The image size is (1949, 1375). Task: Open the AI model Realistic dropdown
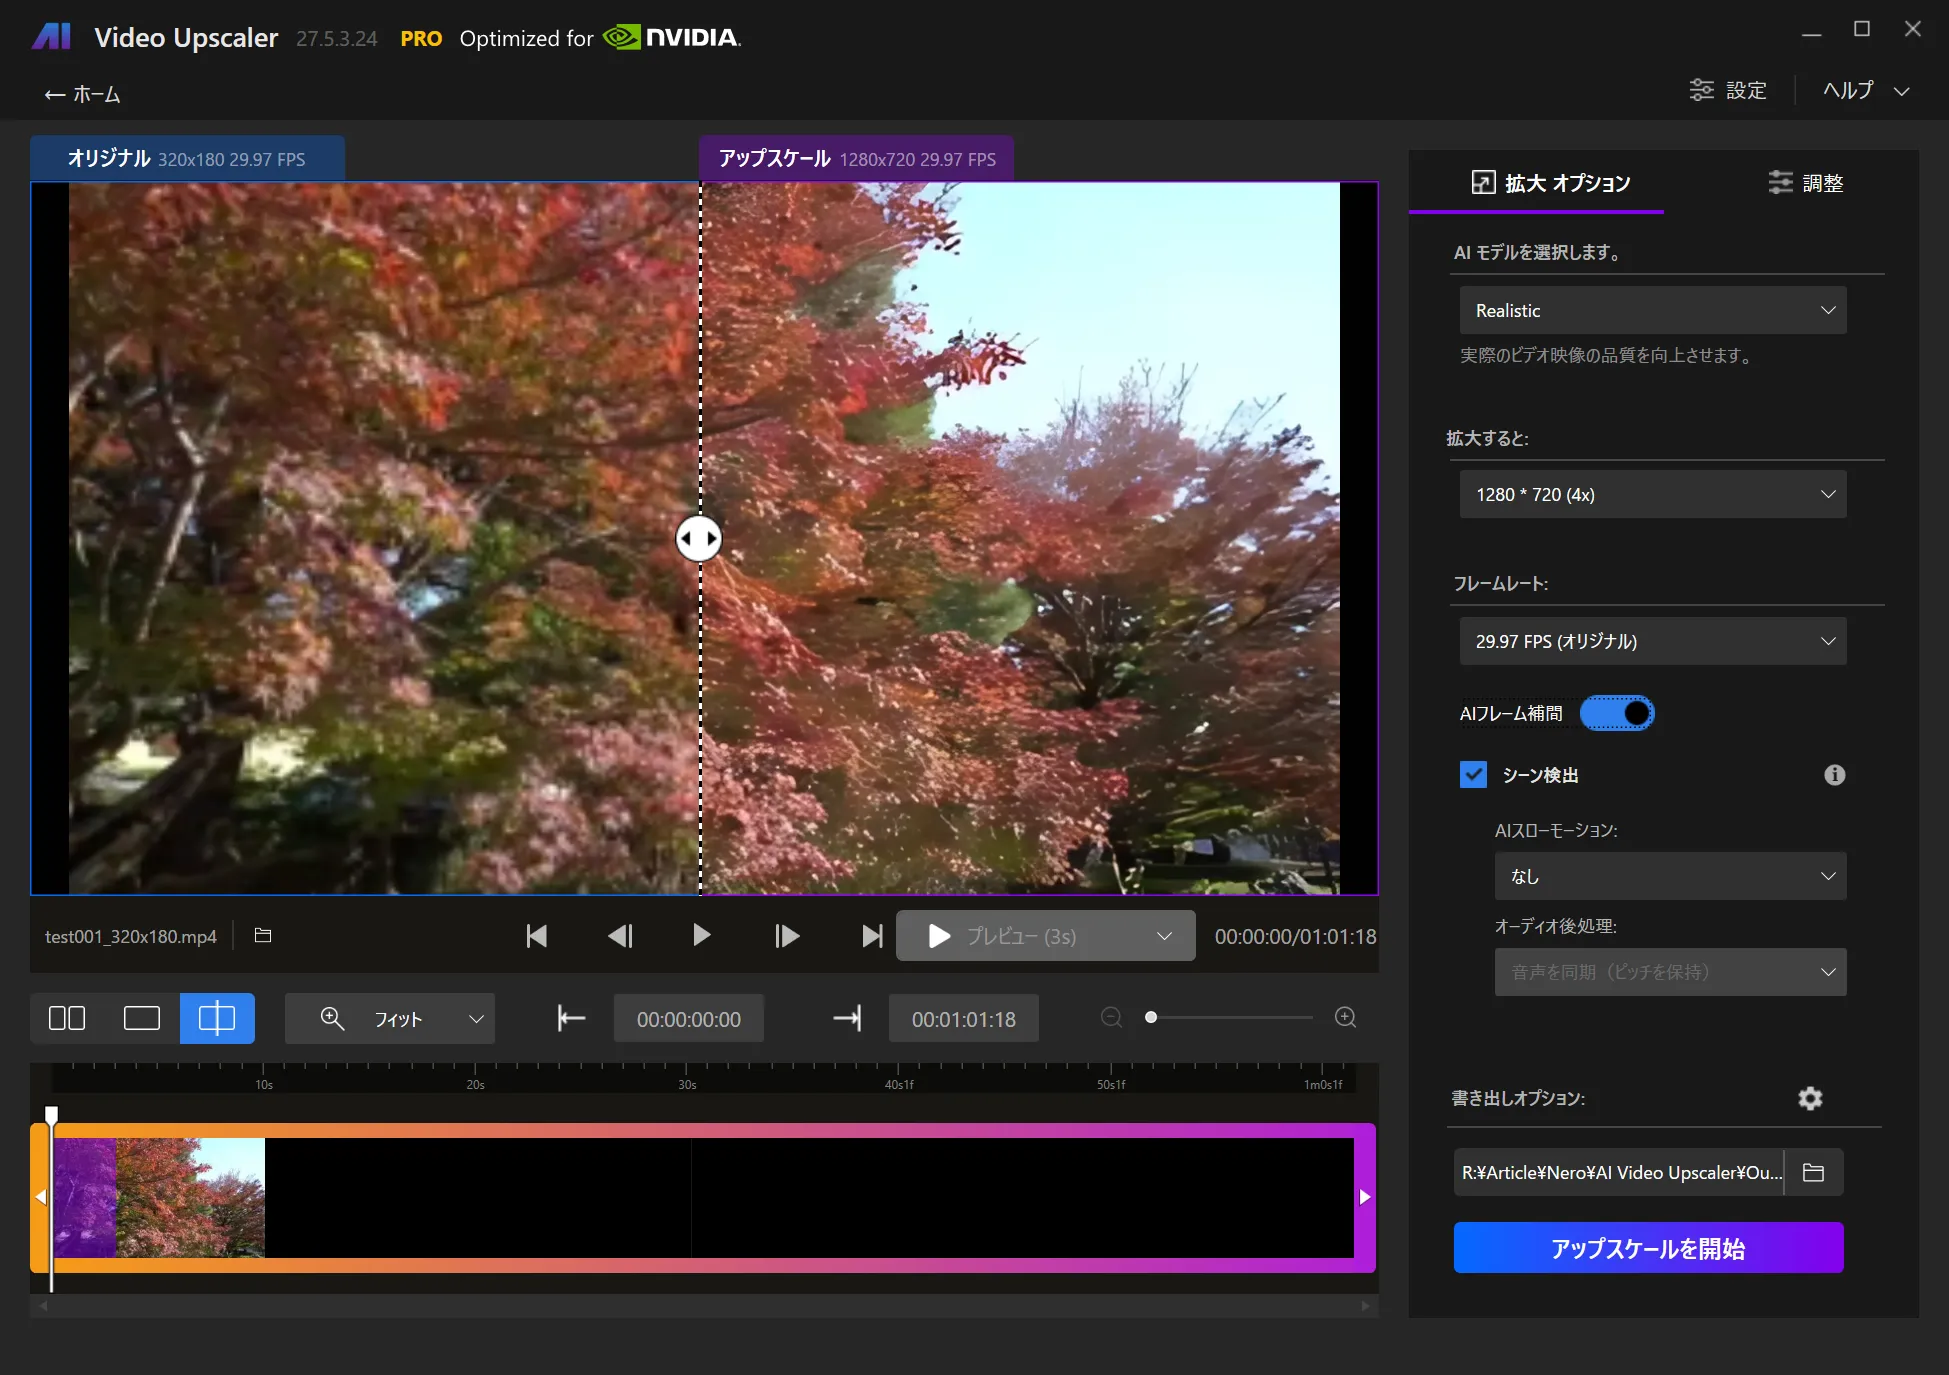(1652, 310)
